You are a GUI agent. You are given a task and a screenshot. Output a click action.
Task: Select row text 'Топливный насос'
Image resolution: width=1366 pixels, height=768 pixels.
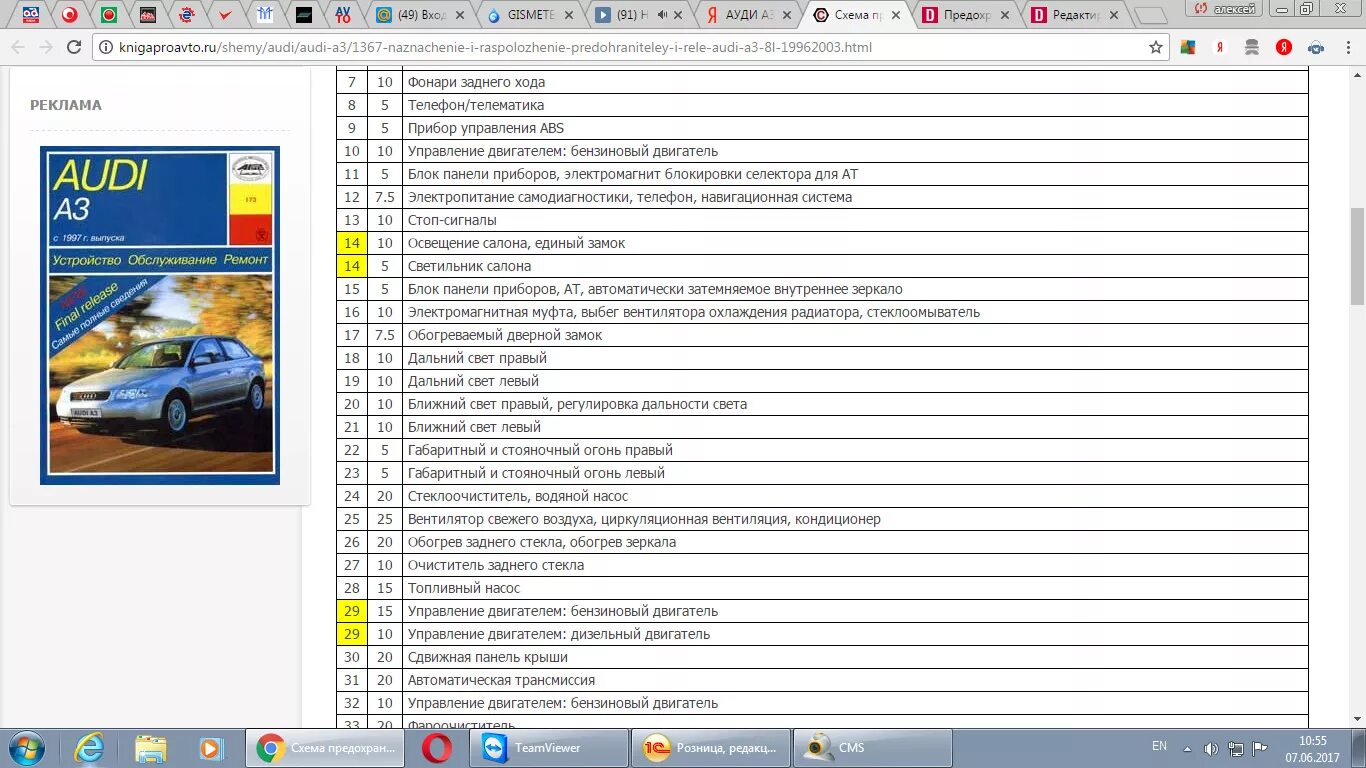(464, 588)
